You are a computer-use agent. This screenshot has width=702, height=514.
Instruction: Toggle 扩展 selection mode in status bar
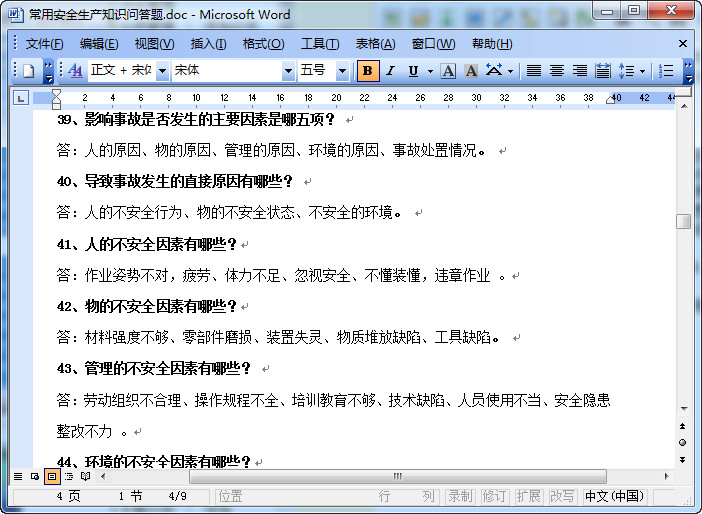[528, 496]
